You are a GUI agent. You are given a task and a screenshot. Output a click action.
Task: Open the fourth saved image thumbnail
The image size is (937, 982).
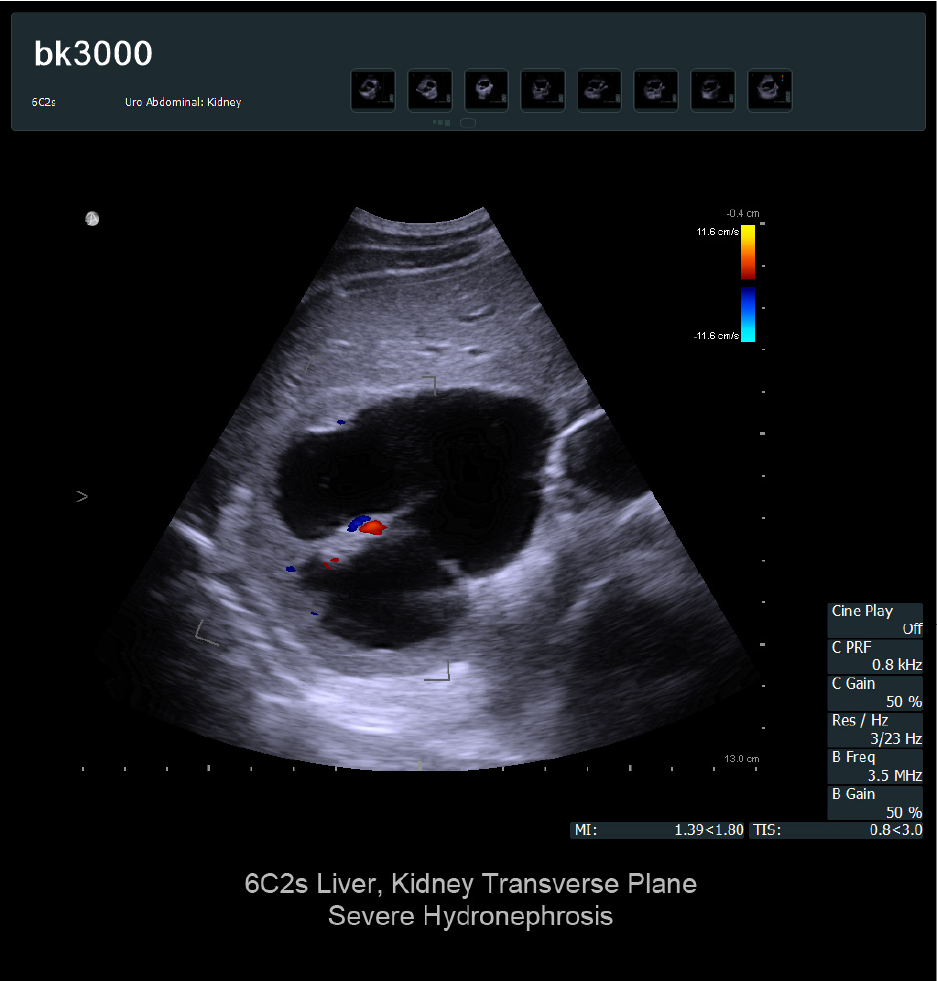pyautogui.click(x=542, y=90)
